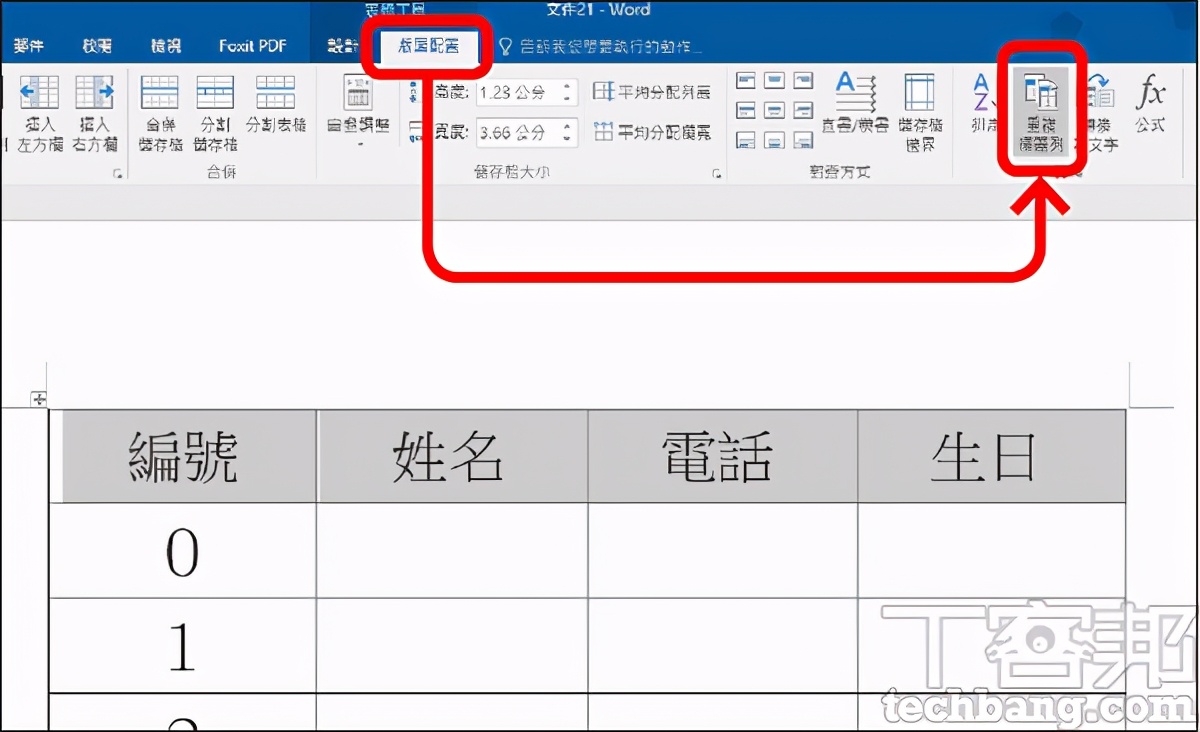Open the Alignment group dialog launcher
The height and width of the screenshot is (732, 1200).
945,173
